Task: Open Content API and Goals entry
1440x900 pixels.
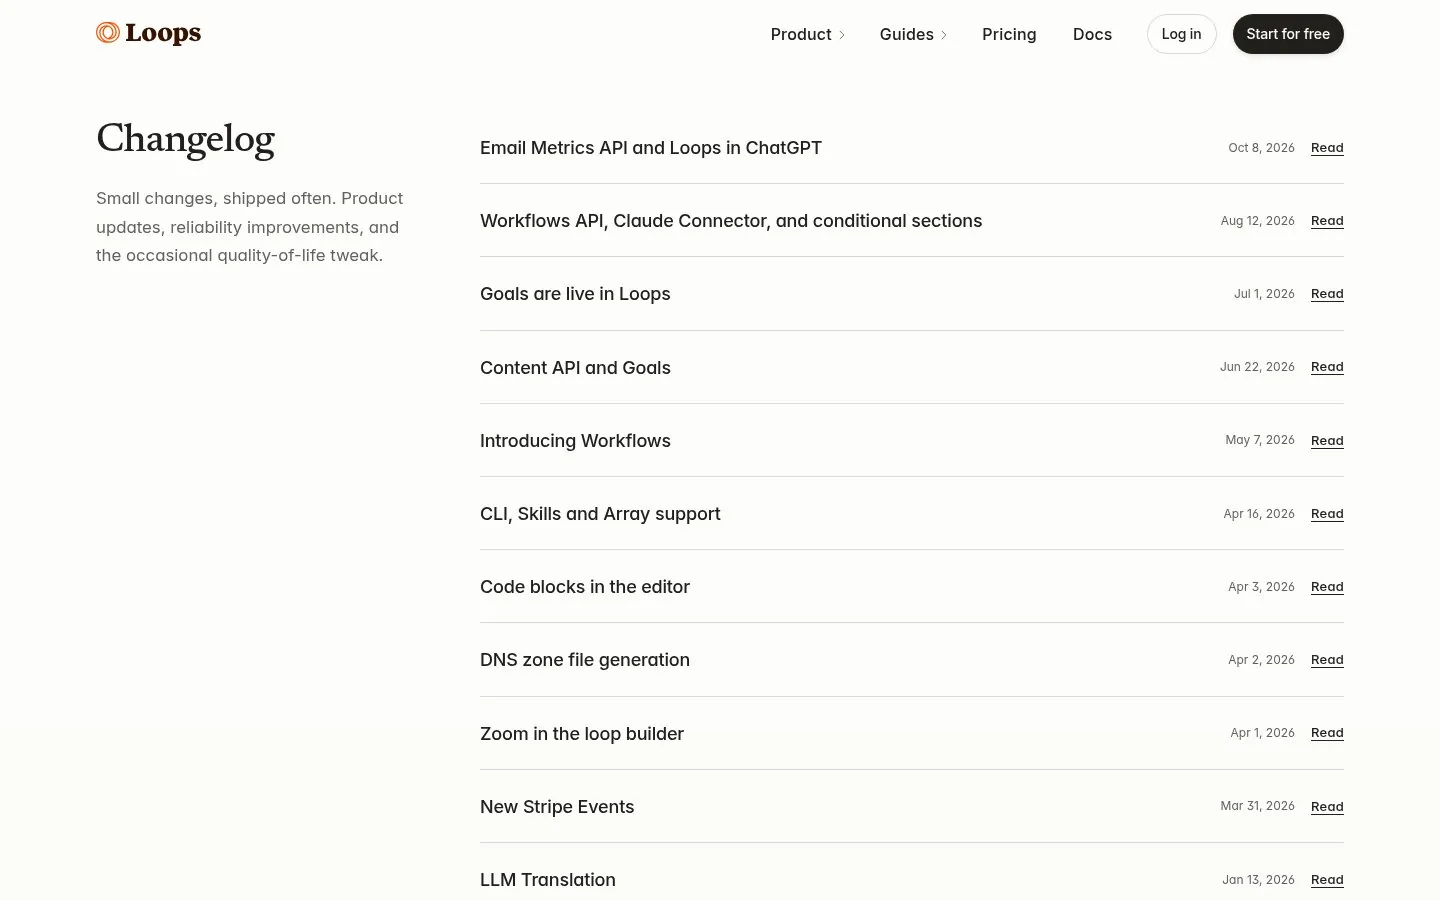Action: pyautogui.click(x=575, y=368)
